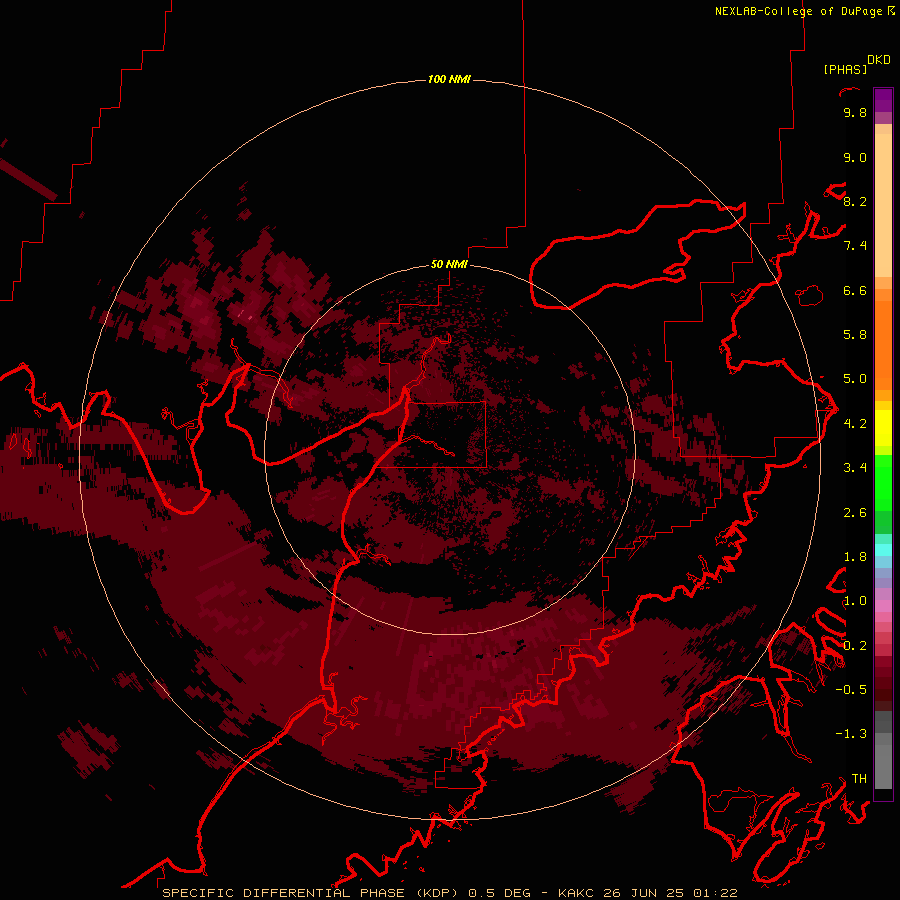The height and width of the screenshot is (900, 900).
Task: Click the cyan segment of the color bar
Action: pyautogui.click(x=883, y=550)
